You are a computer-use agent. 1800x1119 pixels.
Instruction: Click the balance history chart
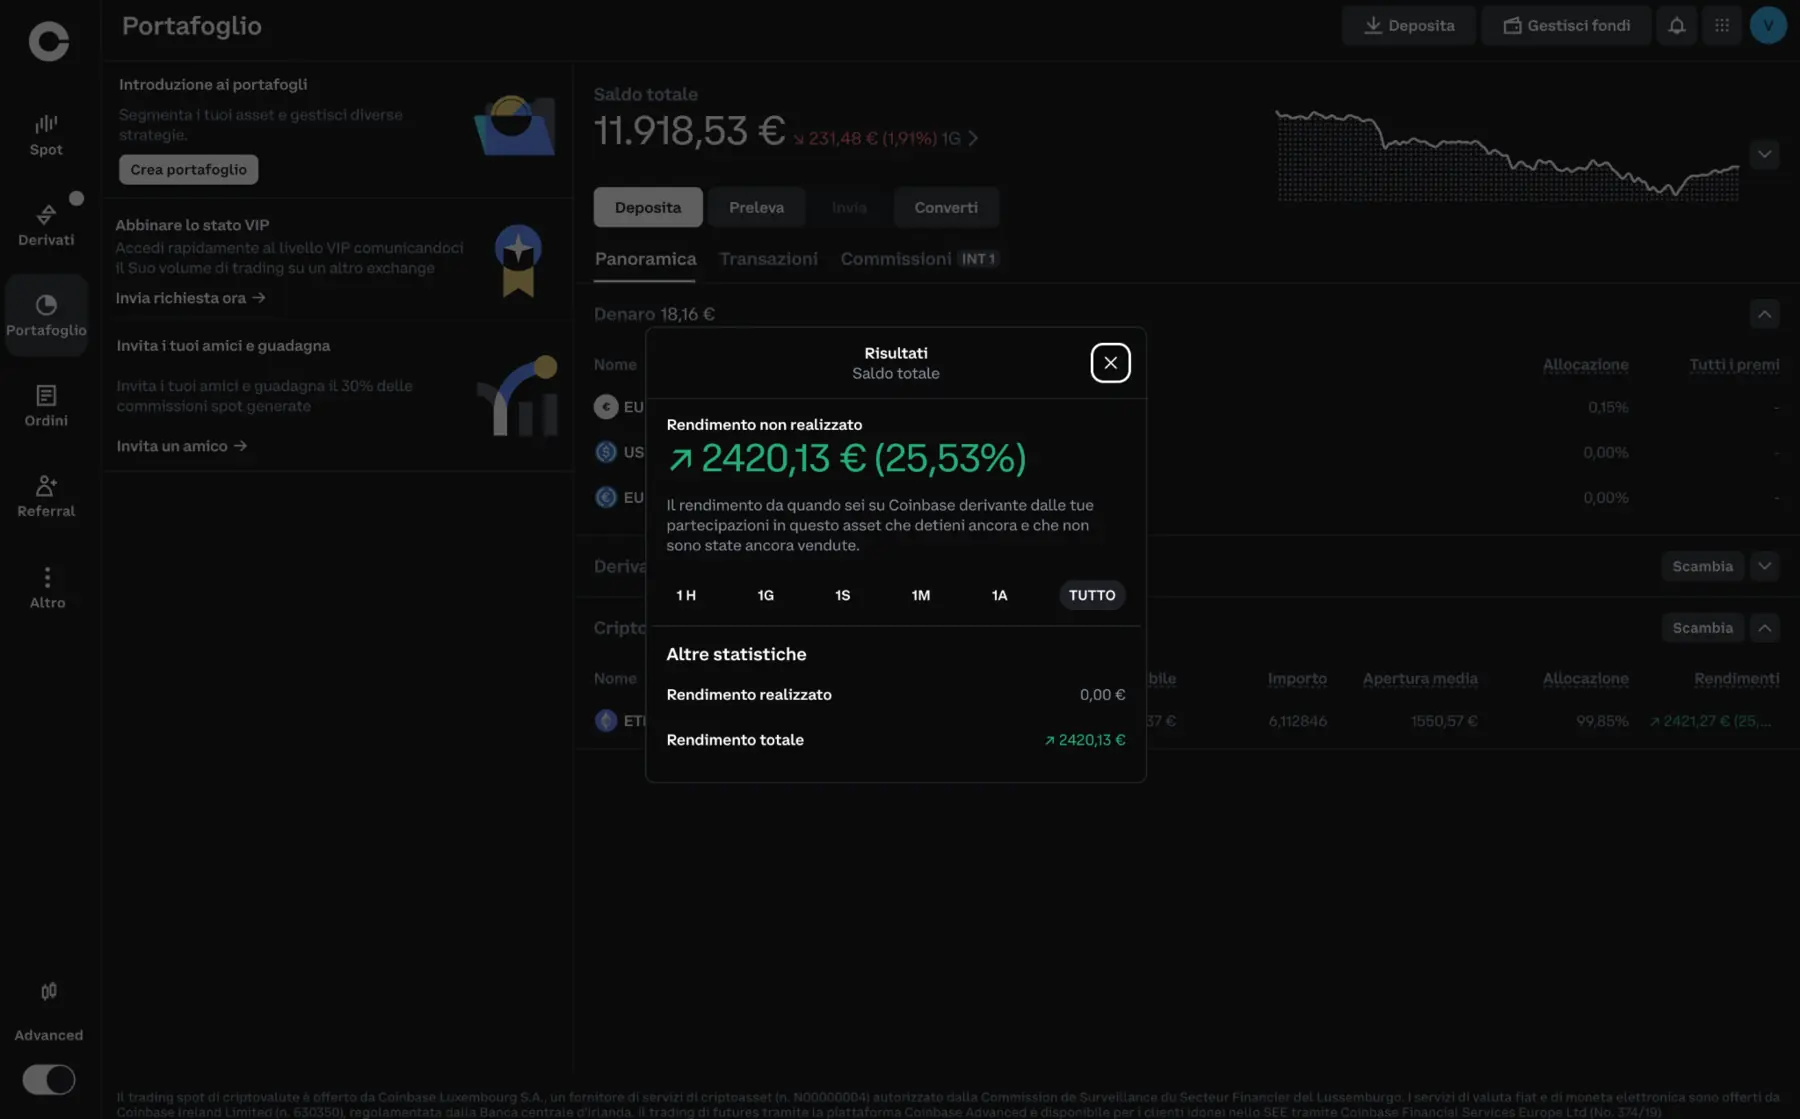pos(1508,155)
